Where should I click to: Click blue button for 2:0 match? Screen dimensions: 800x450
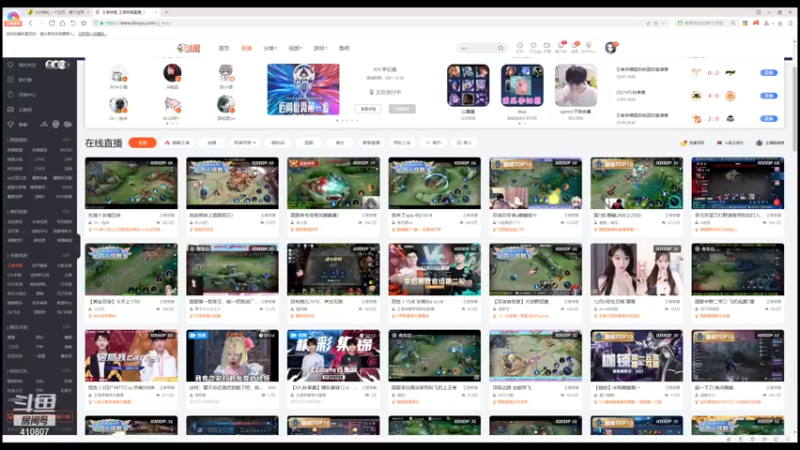click(769, 119)
